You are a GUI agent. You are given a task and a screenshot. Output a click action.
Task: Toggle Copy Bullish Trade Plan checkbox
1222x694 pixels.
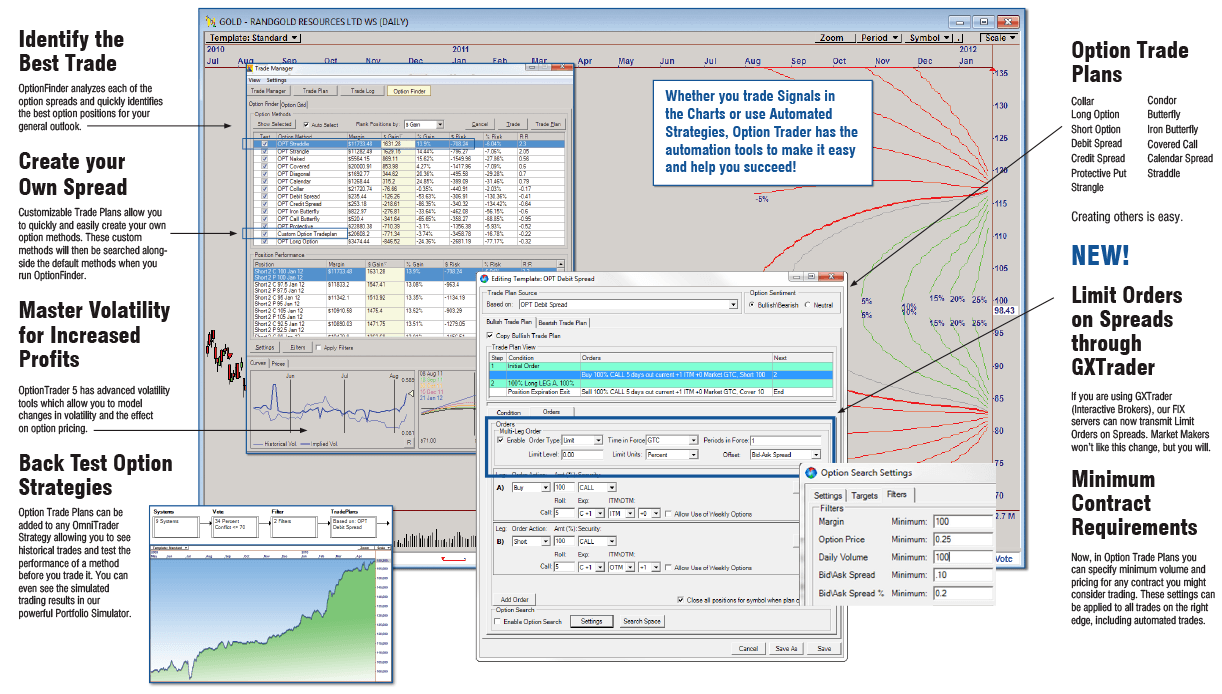click(x=489, y=335)
